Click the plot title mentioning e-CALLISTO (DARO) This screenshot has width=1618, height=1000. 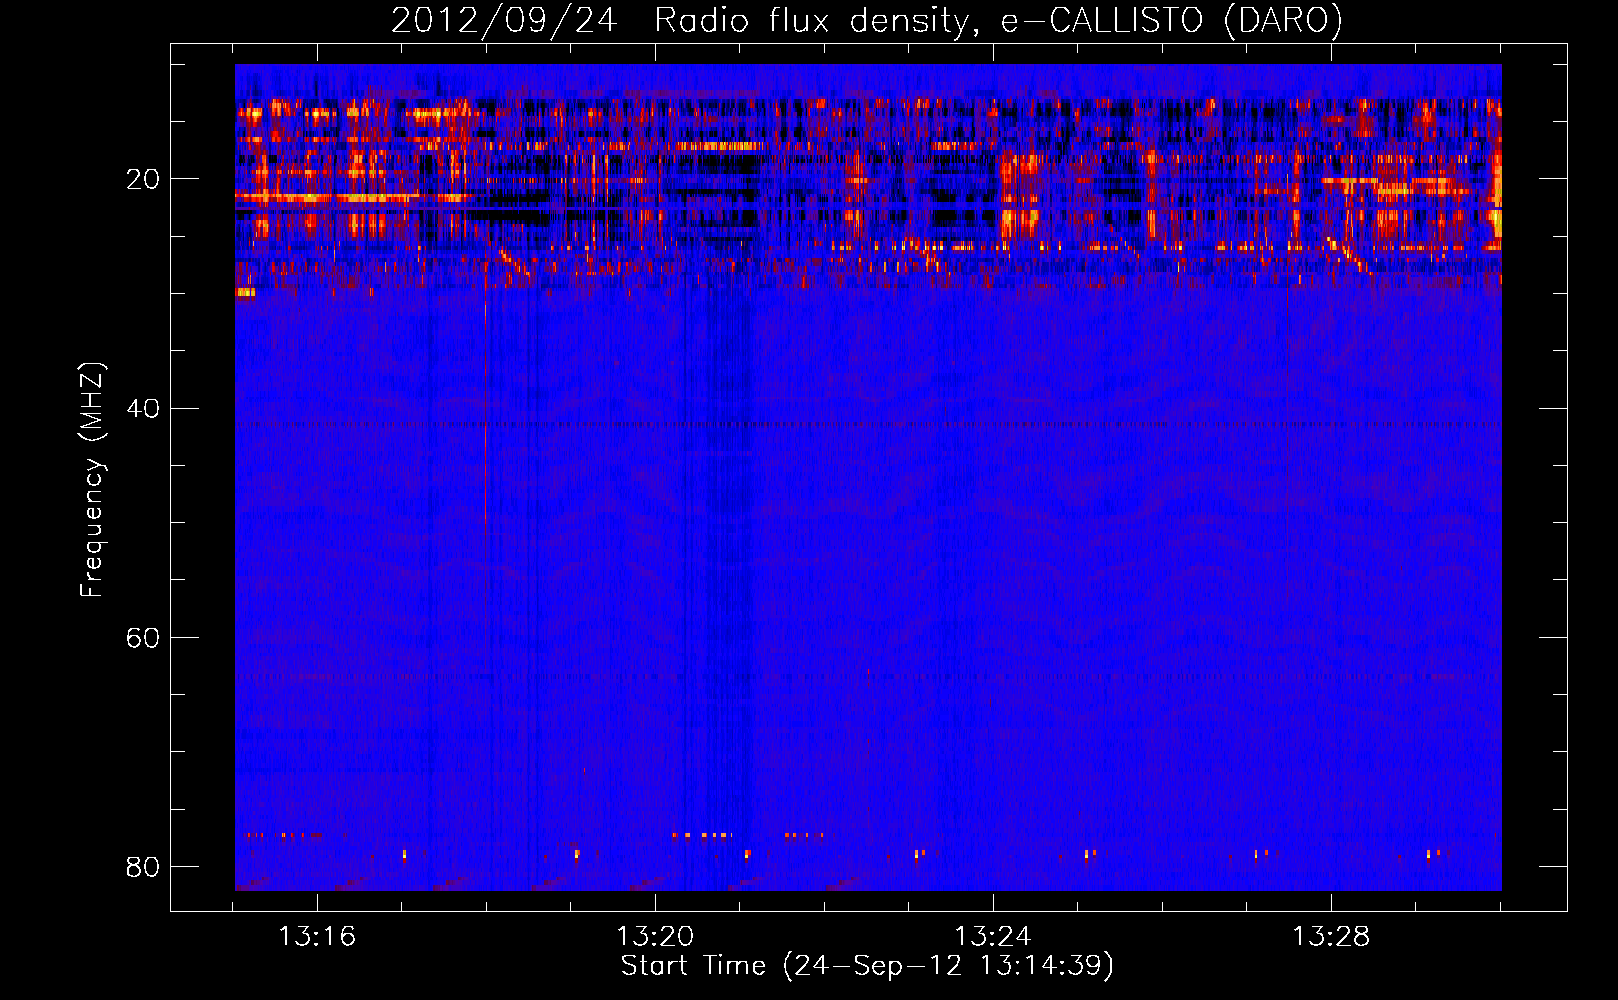click(867, 20)
